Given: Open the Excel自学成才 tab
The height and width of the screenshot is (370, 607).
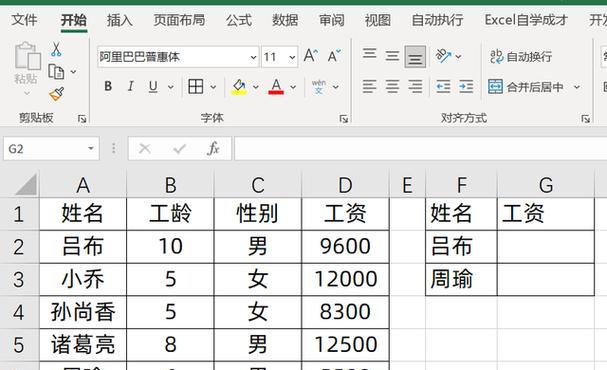Looking at the screenshot, I should point(526,20).
